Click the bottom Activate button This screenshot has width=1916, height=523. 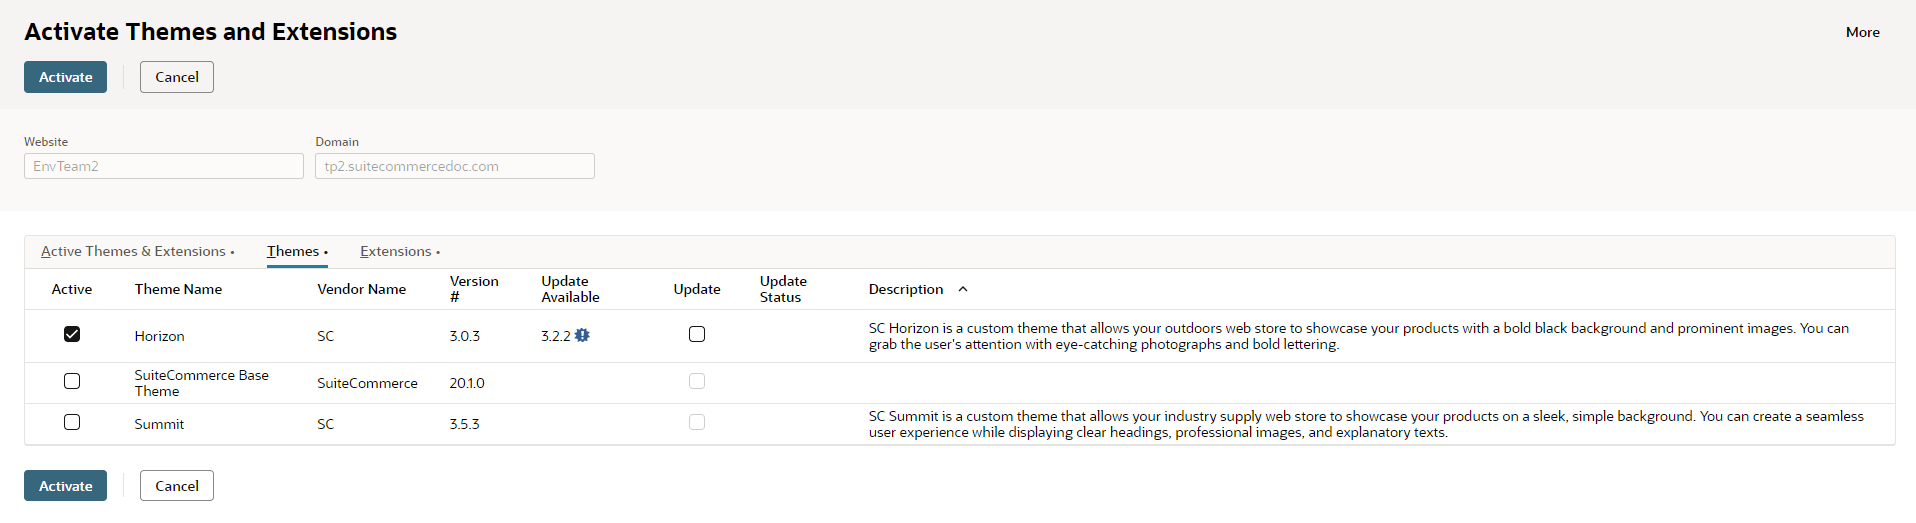pos(65,486)
